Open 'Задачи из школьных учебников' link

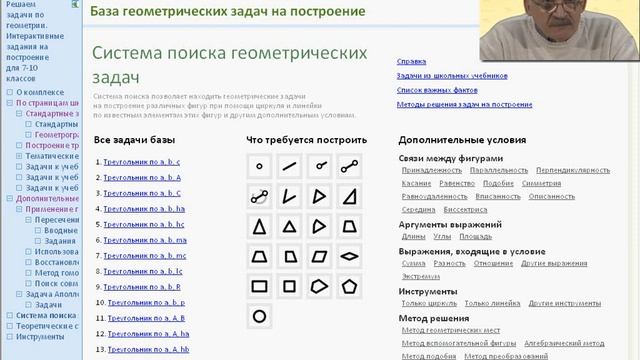(x=452, y=76)
